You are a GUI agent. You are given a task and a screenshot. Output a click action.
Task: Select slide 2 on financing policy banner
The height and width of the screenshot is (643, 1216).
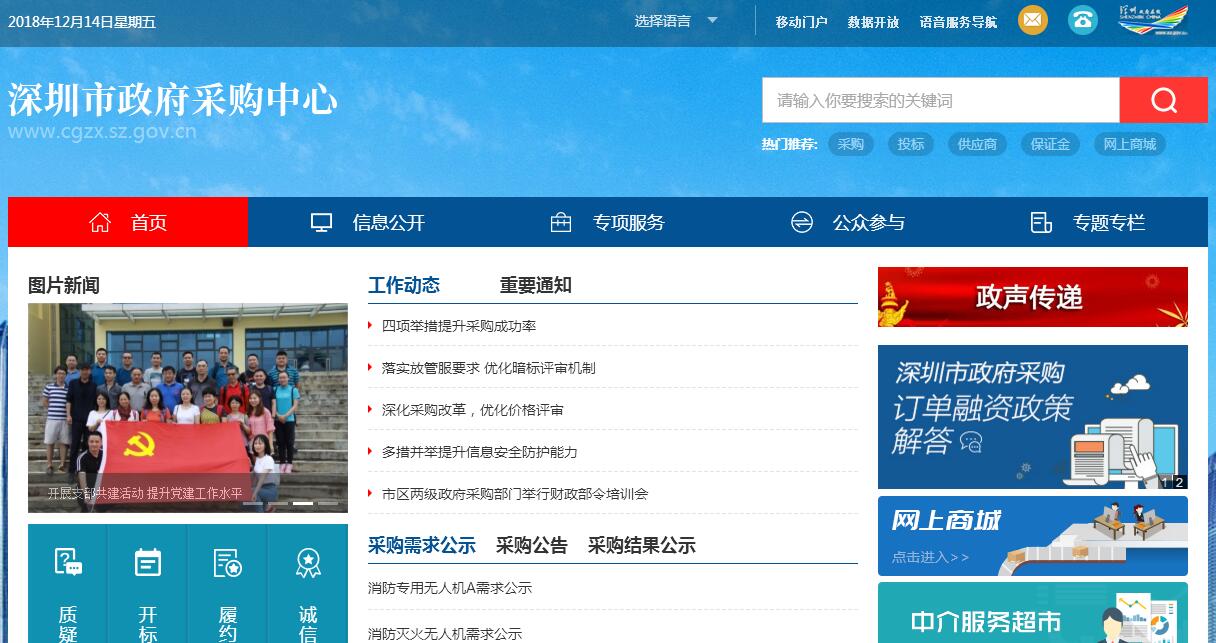point(1179,482)
